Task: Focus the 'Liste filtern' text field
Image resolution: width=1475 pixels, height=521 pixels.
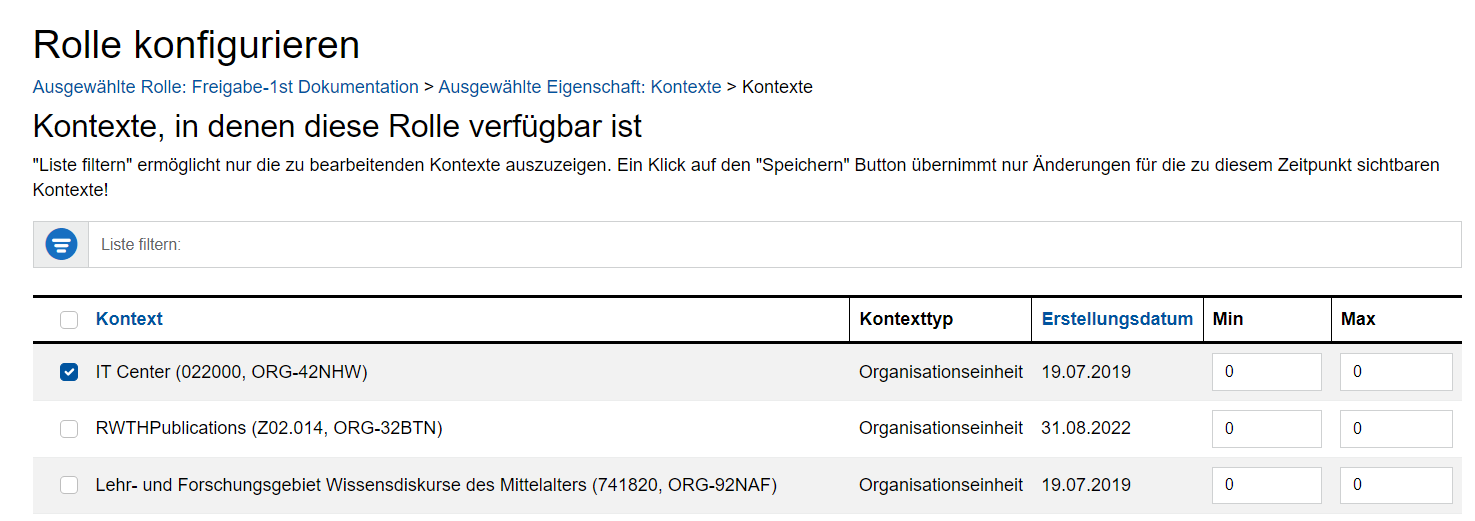Action: [x=774, y=244]
